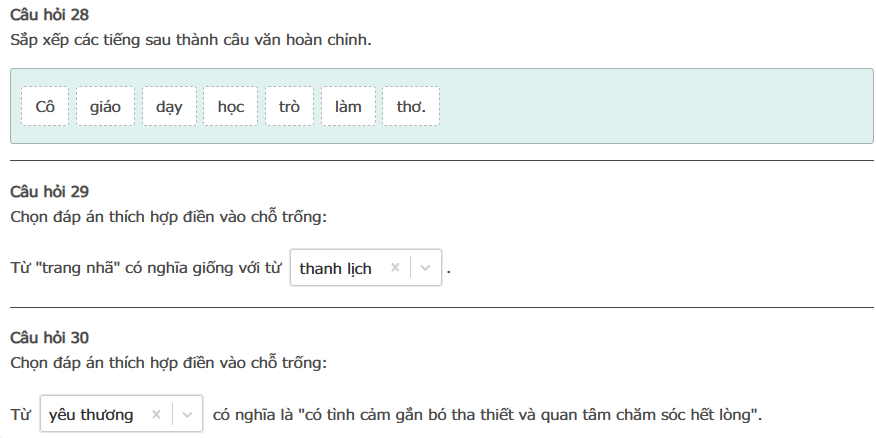Select the word tile "Cô"
876x438 pixels.
coord(44,106)
